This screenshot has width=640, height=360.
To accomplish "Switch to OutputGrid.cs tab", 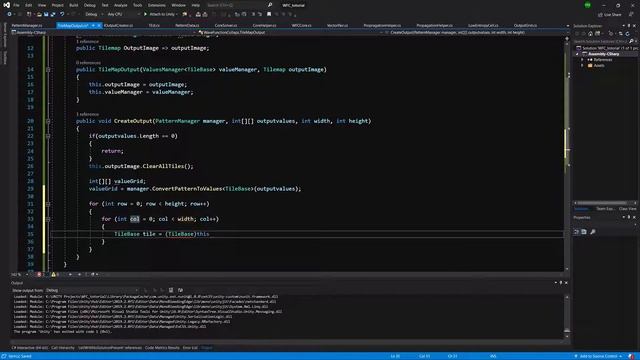I will click(x=525, y=25).
